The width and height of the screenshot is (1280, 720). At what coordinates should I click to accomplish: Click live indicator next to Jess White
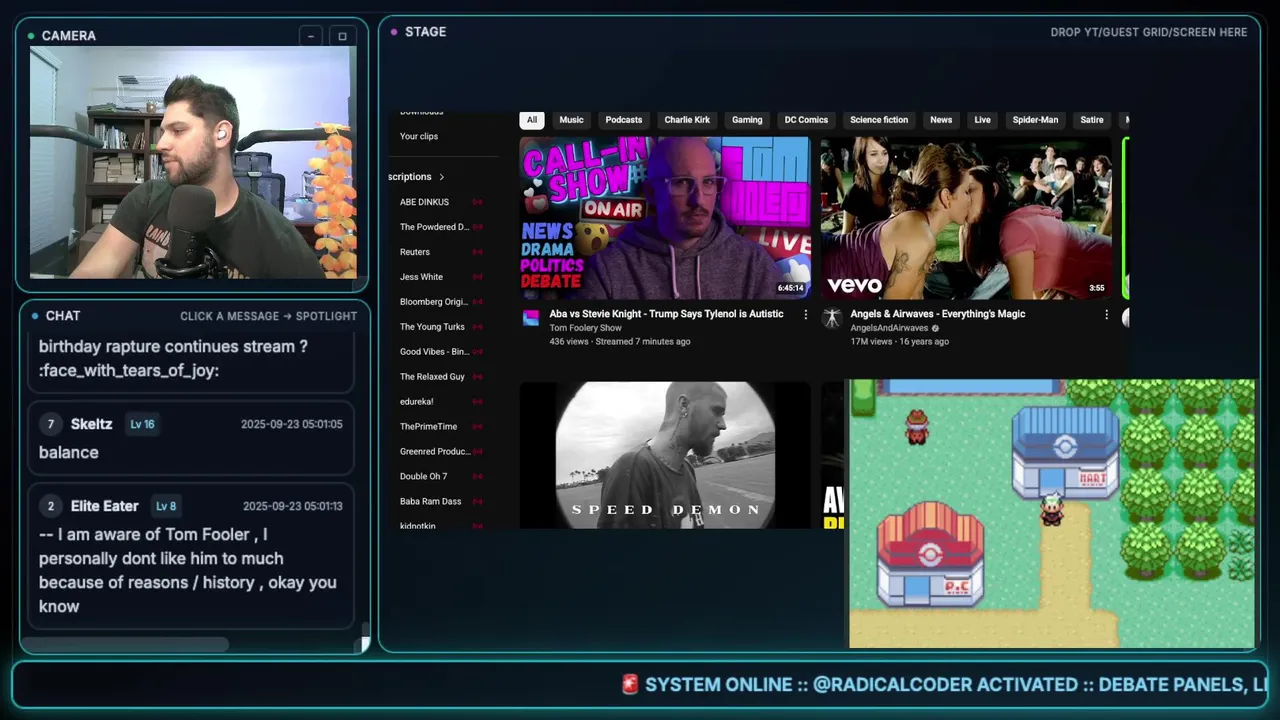pos(477,277)
